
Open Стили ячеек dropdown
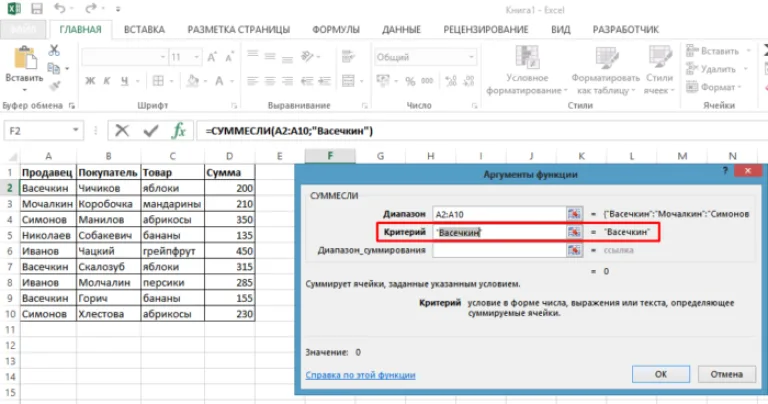coord(659,71)
